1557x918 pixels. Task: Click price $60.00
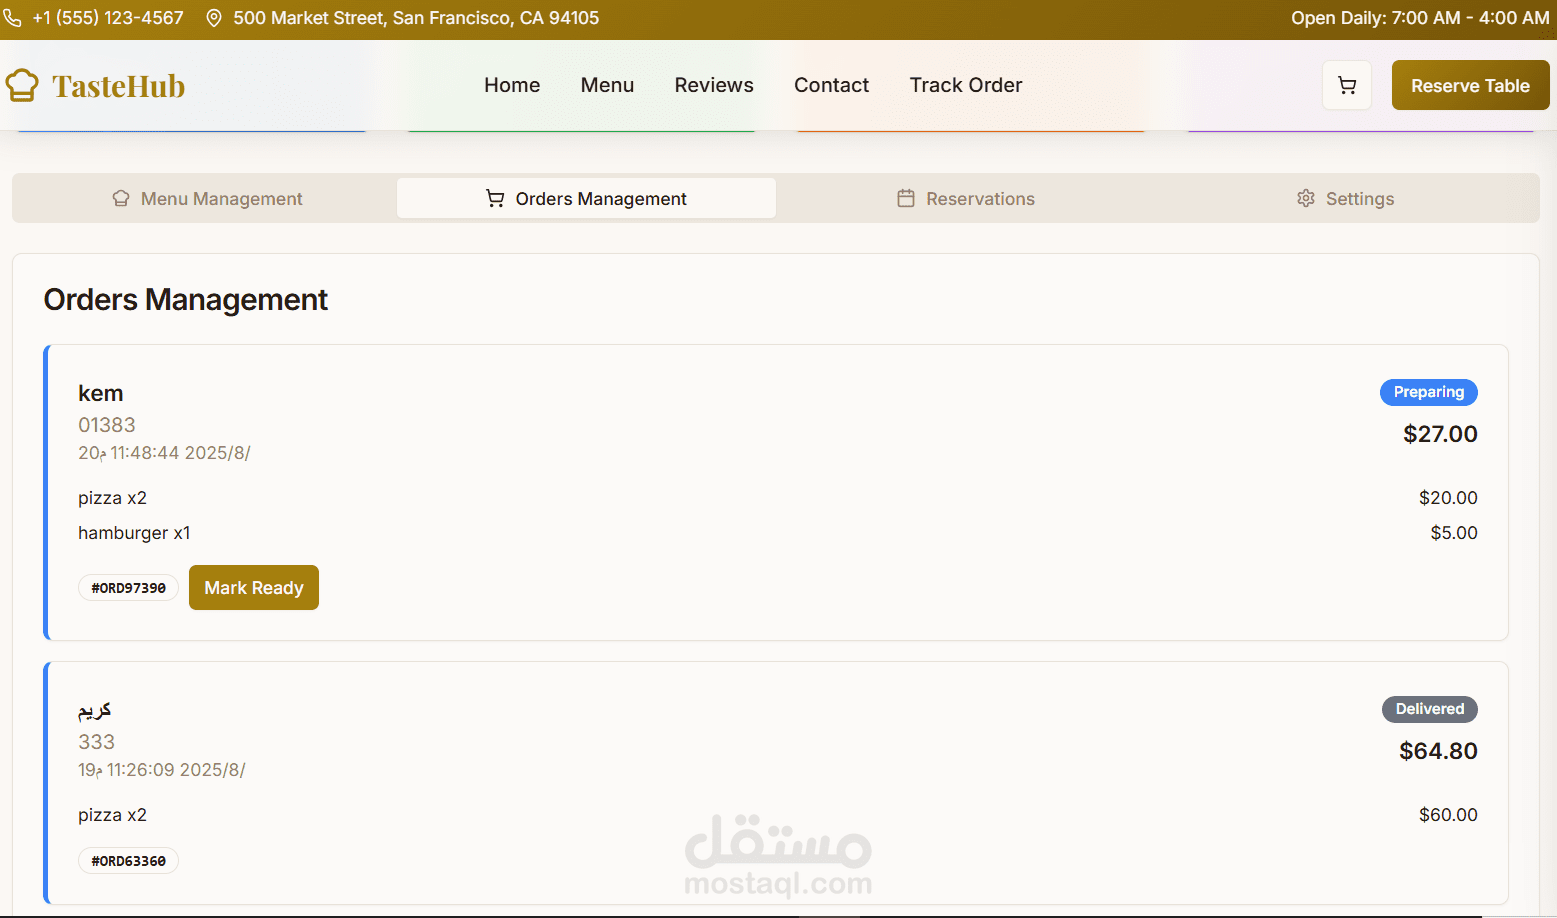click(x=1448, y=815)
